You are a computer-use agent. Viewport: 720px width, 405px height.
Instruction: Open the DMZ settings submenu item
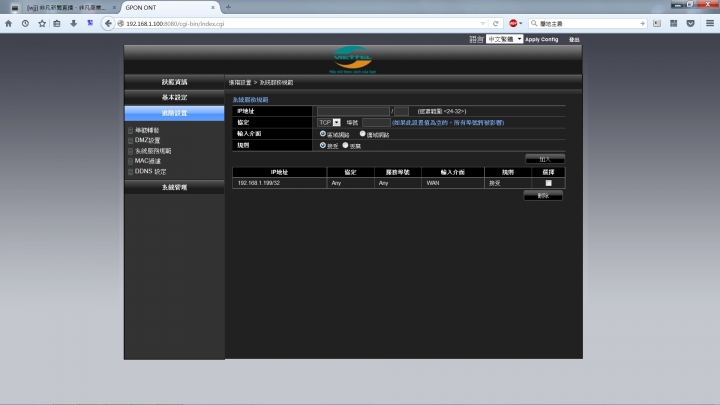pos(147,140)
